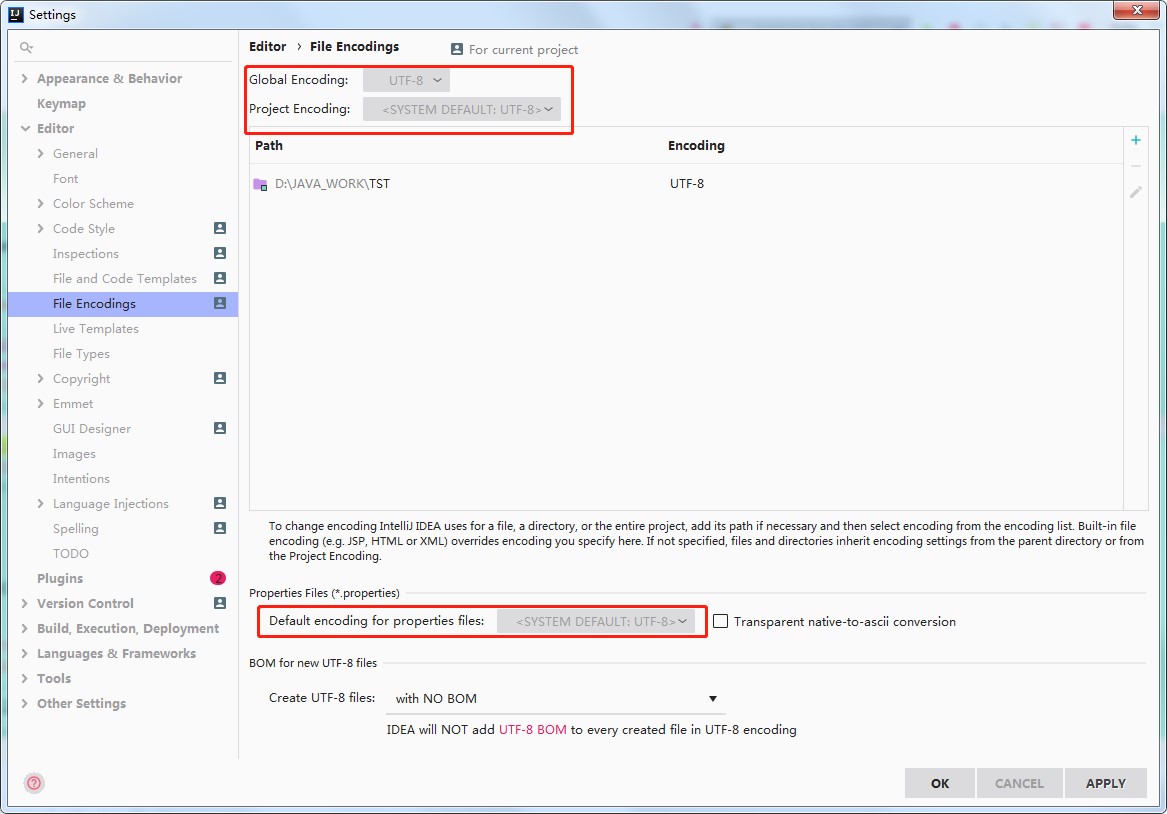Viewport: 1167px width, 814px height.
Task: Expand Languages & Frameworks section
Action: pyautogui.click(x=25, y=653)
